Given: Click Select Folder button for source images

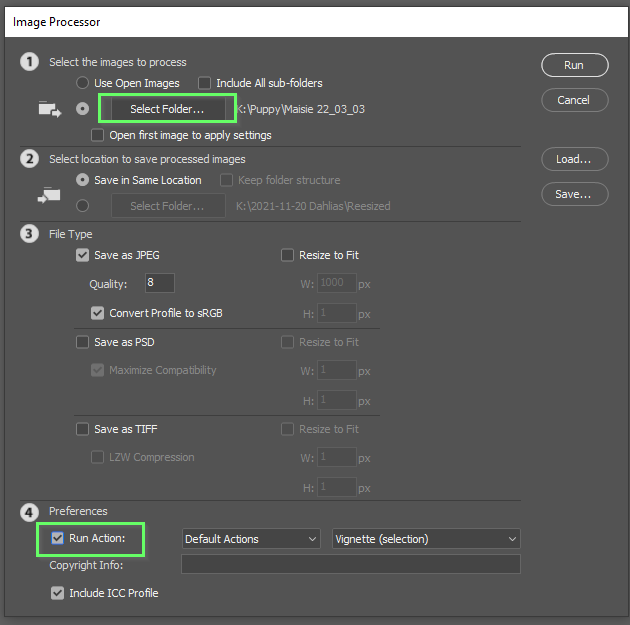Looking at the screenshot, I should click(x=167, y=108).
